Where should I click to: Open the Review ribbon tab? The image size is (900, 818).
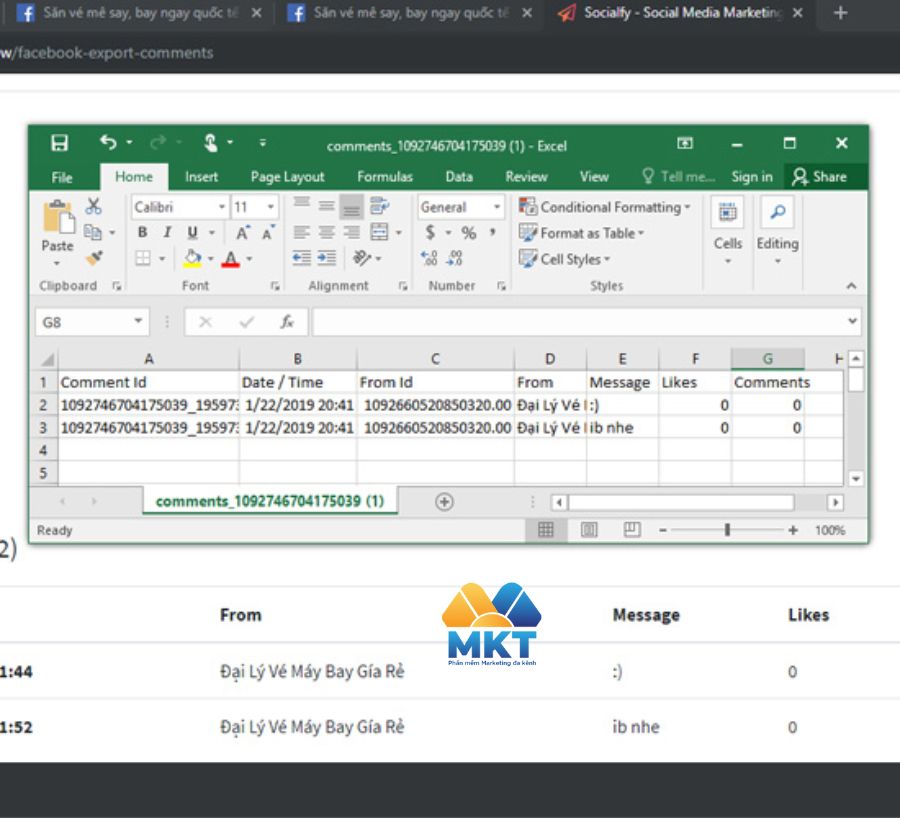pyautogui.click(x=527, y=176)
